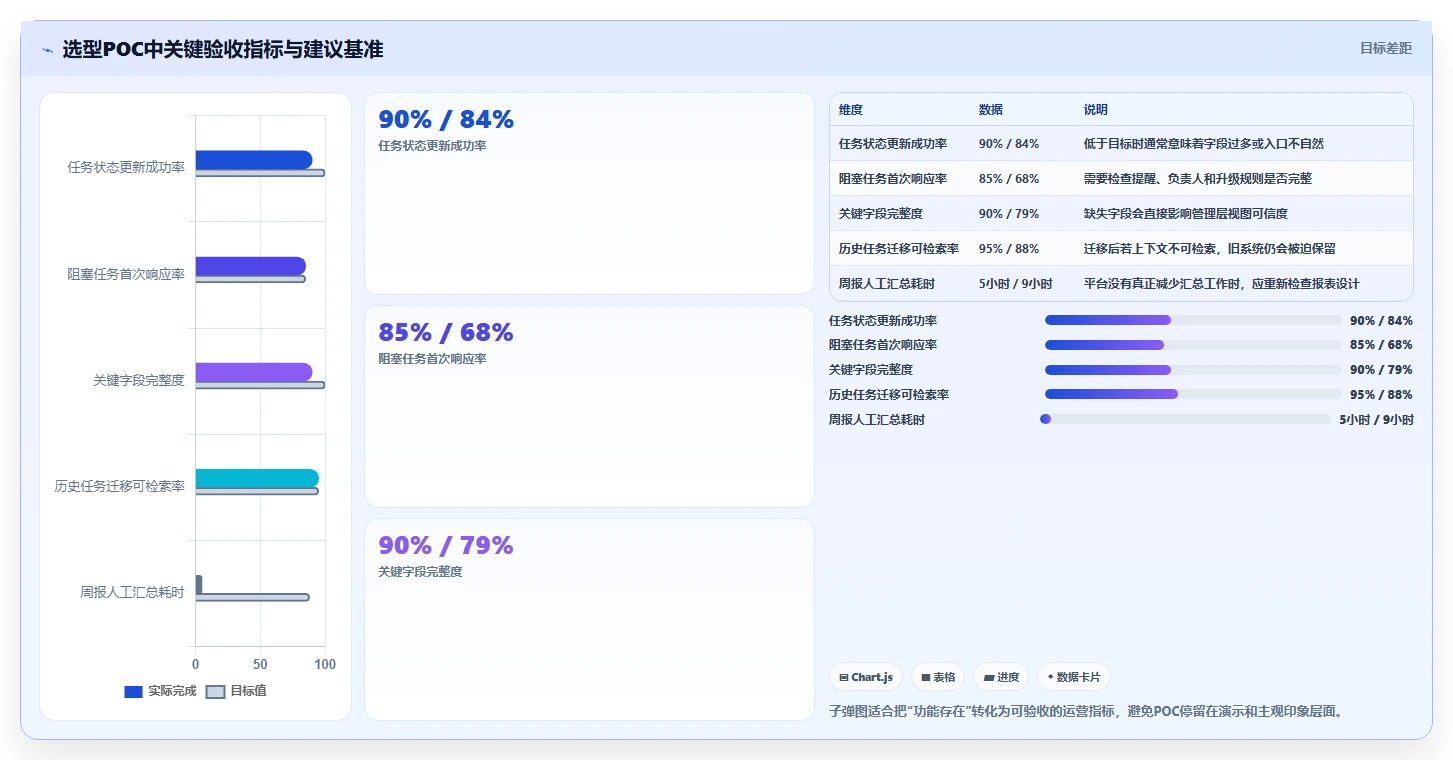Click the note 低于目标时通常意味着字段过多或入口不自然
The width and height of the screenshot is (1453, 760).
[x=1204, y=144]
